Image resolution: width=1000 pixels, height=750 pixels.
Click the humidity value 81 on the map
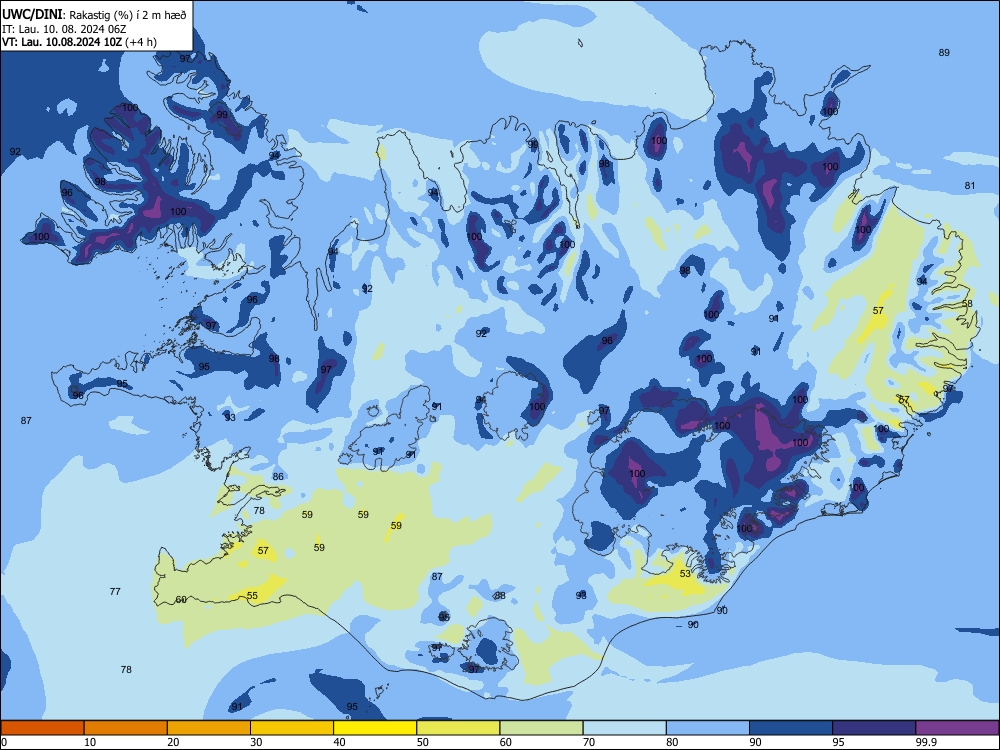point(969,186)
